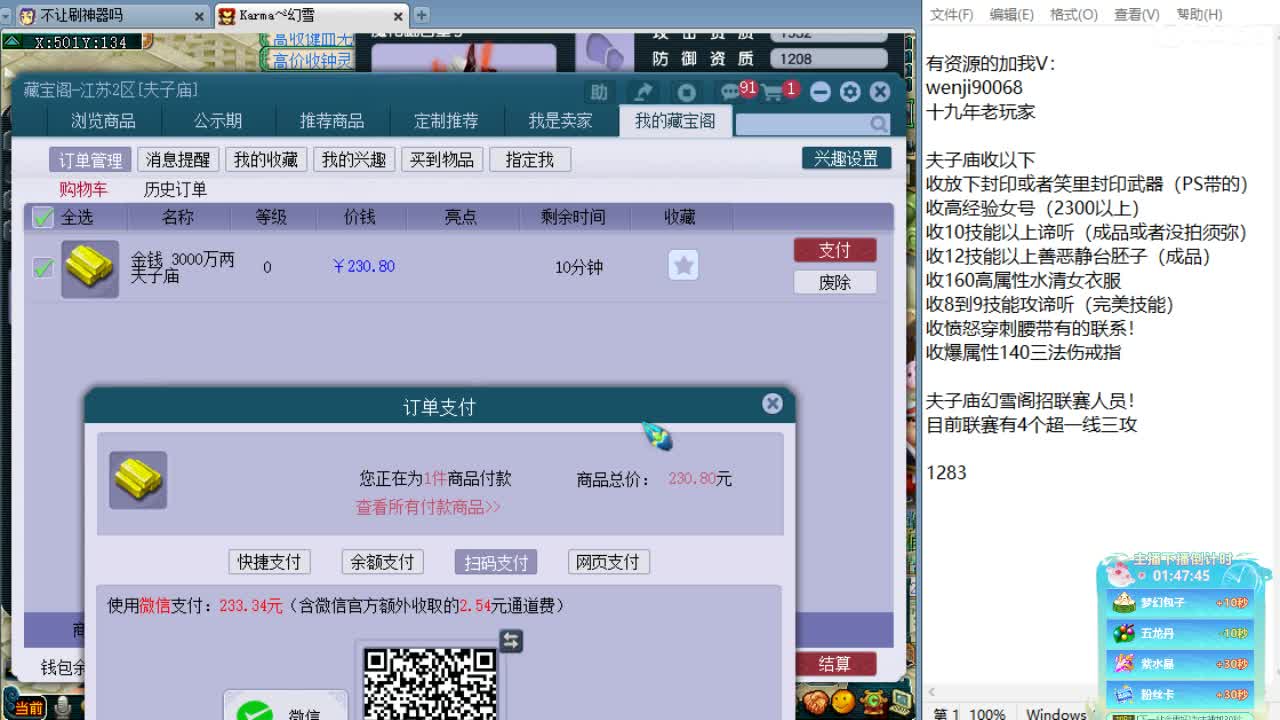This screenshot has height=720, width=1280.
Task: Click ¥230.80 price in cart row
Action: [x=364, y=266]
